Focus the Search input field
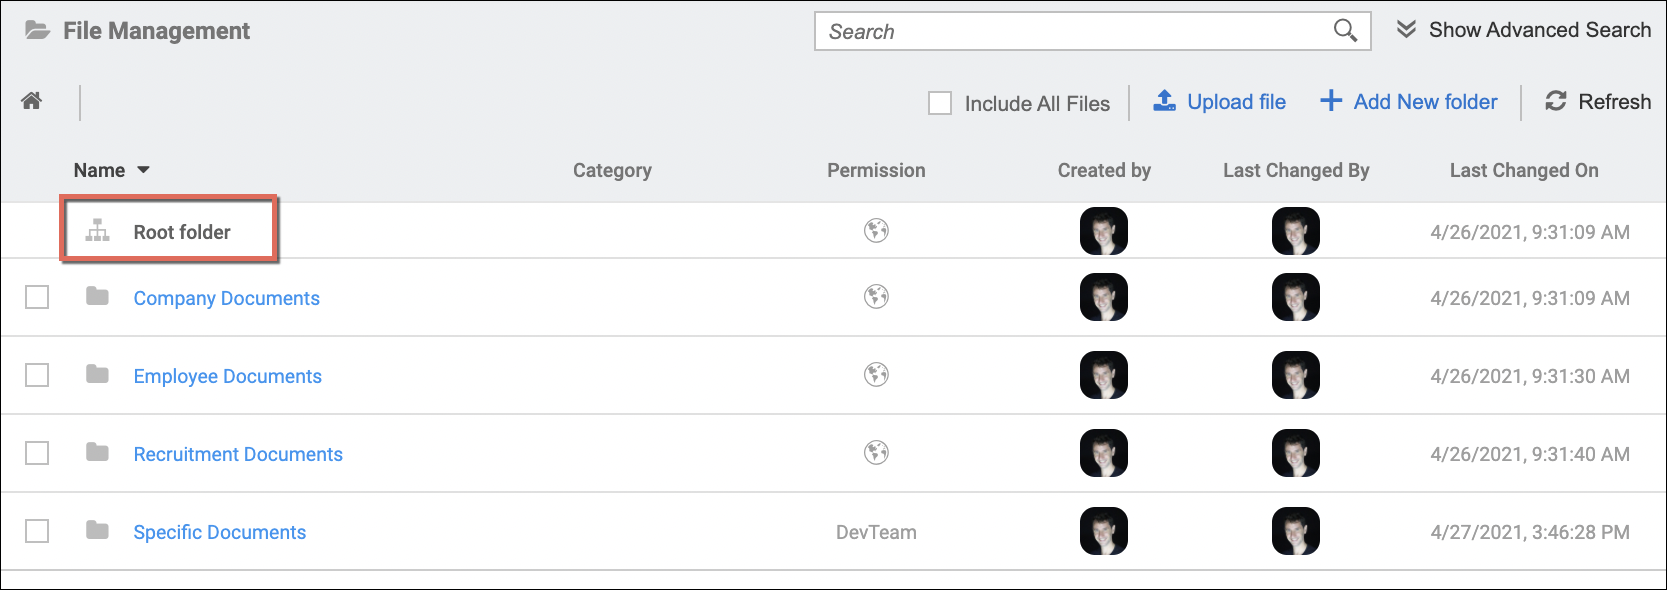The height and width of the screenshot is (590, 1667). (x=1070, y=31)
